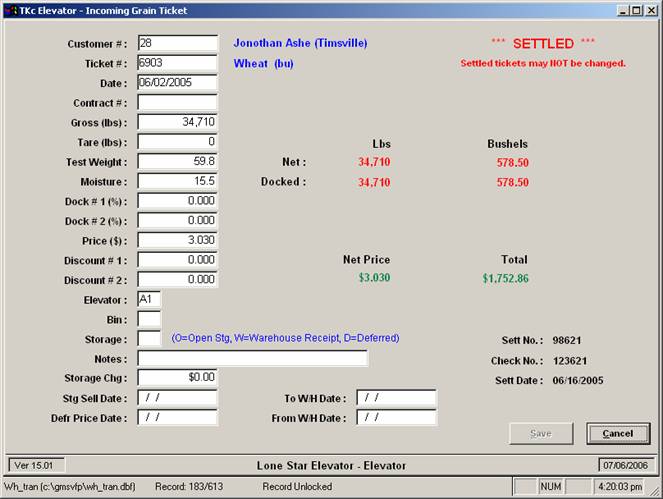The height and width of the screenshot is (499, 663).
Task: Click the Date field showing 06/02/2005
Action: click(x=177, y=82)
